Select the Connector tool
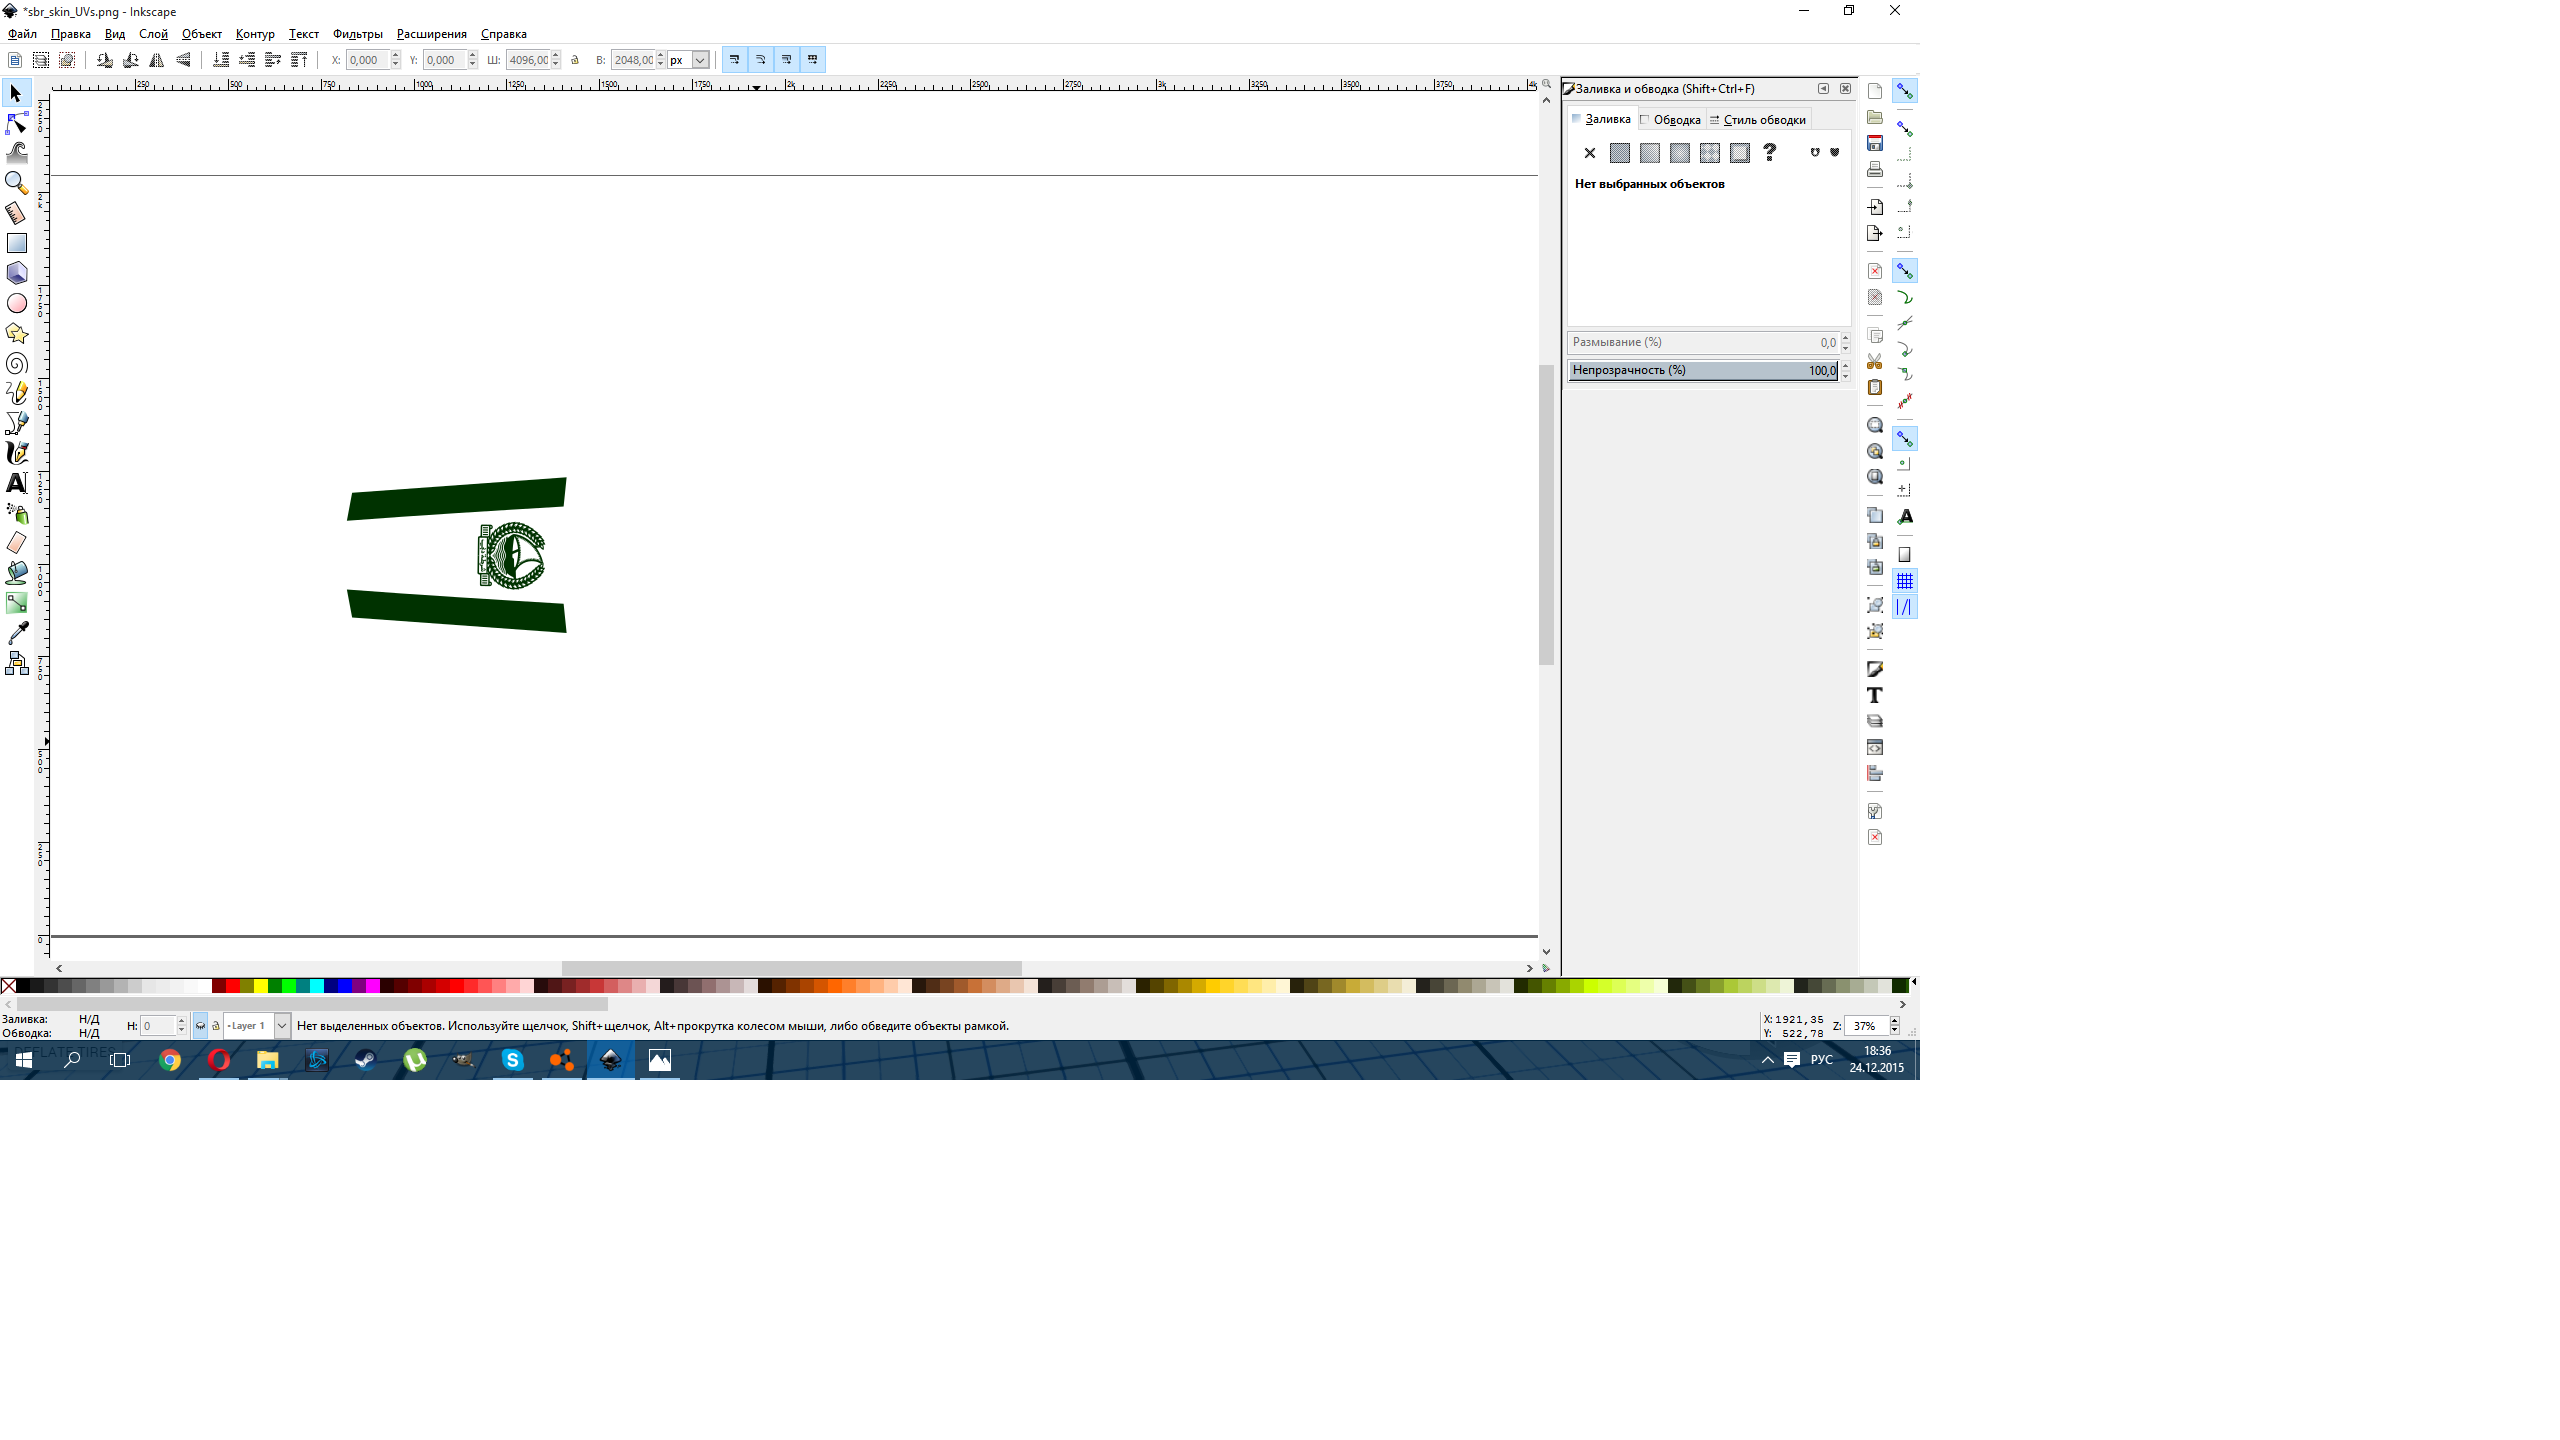The width and height of the screenshot is (2560, 1440). [x=16, y=663]
